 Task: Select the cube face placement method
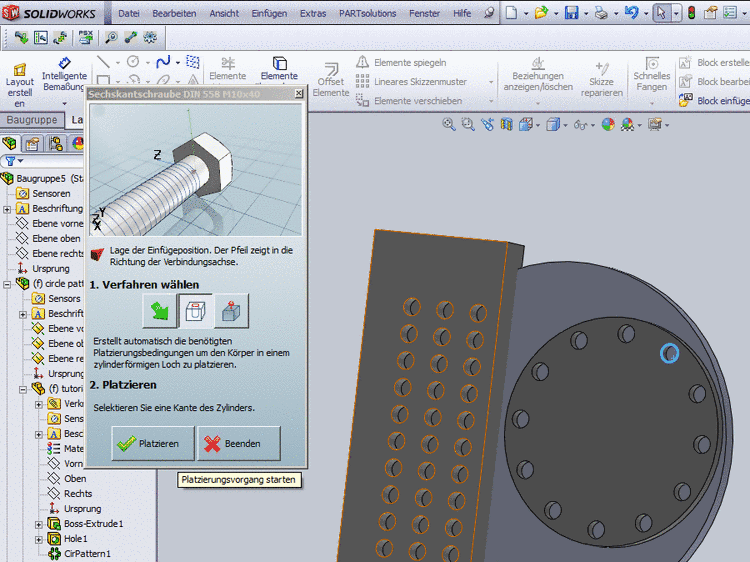(230, 311)
